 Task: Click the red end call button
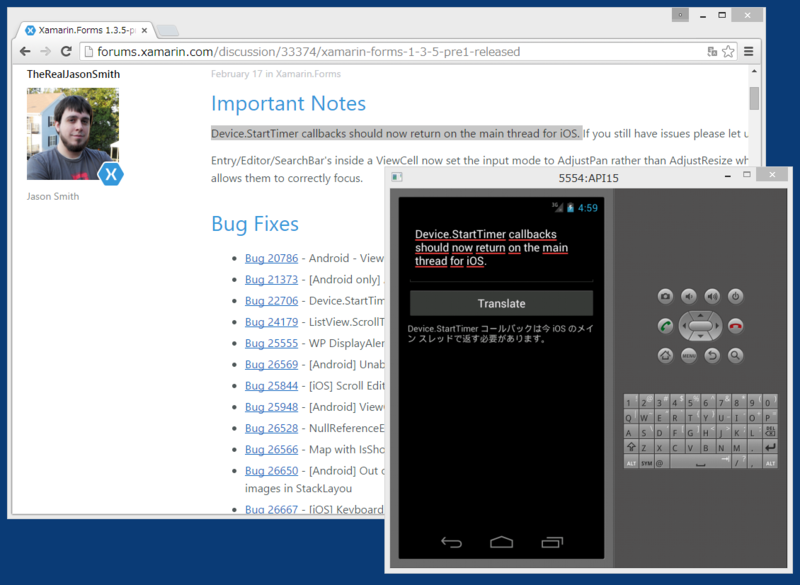tap(735, 326)
